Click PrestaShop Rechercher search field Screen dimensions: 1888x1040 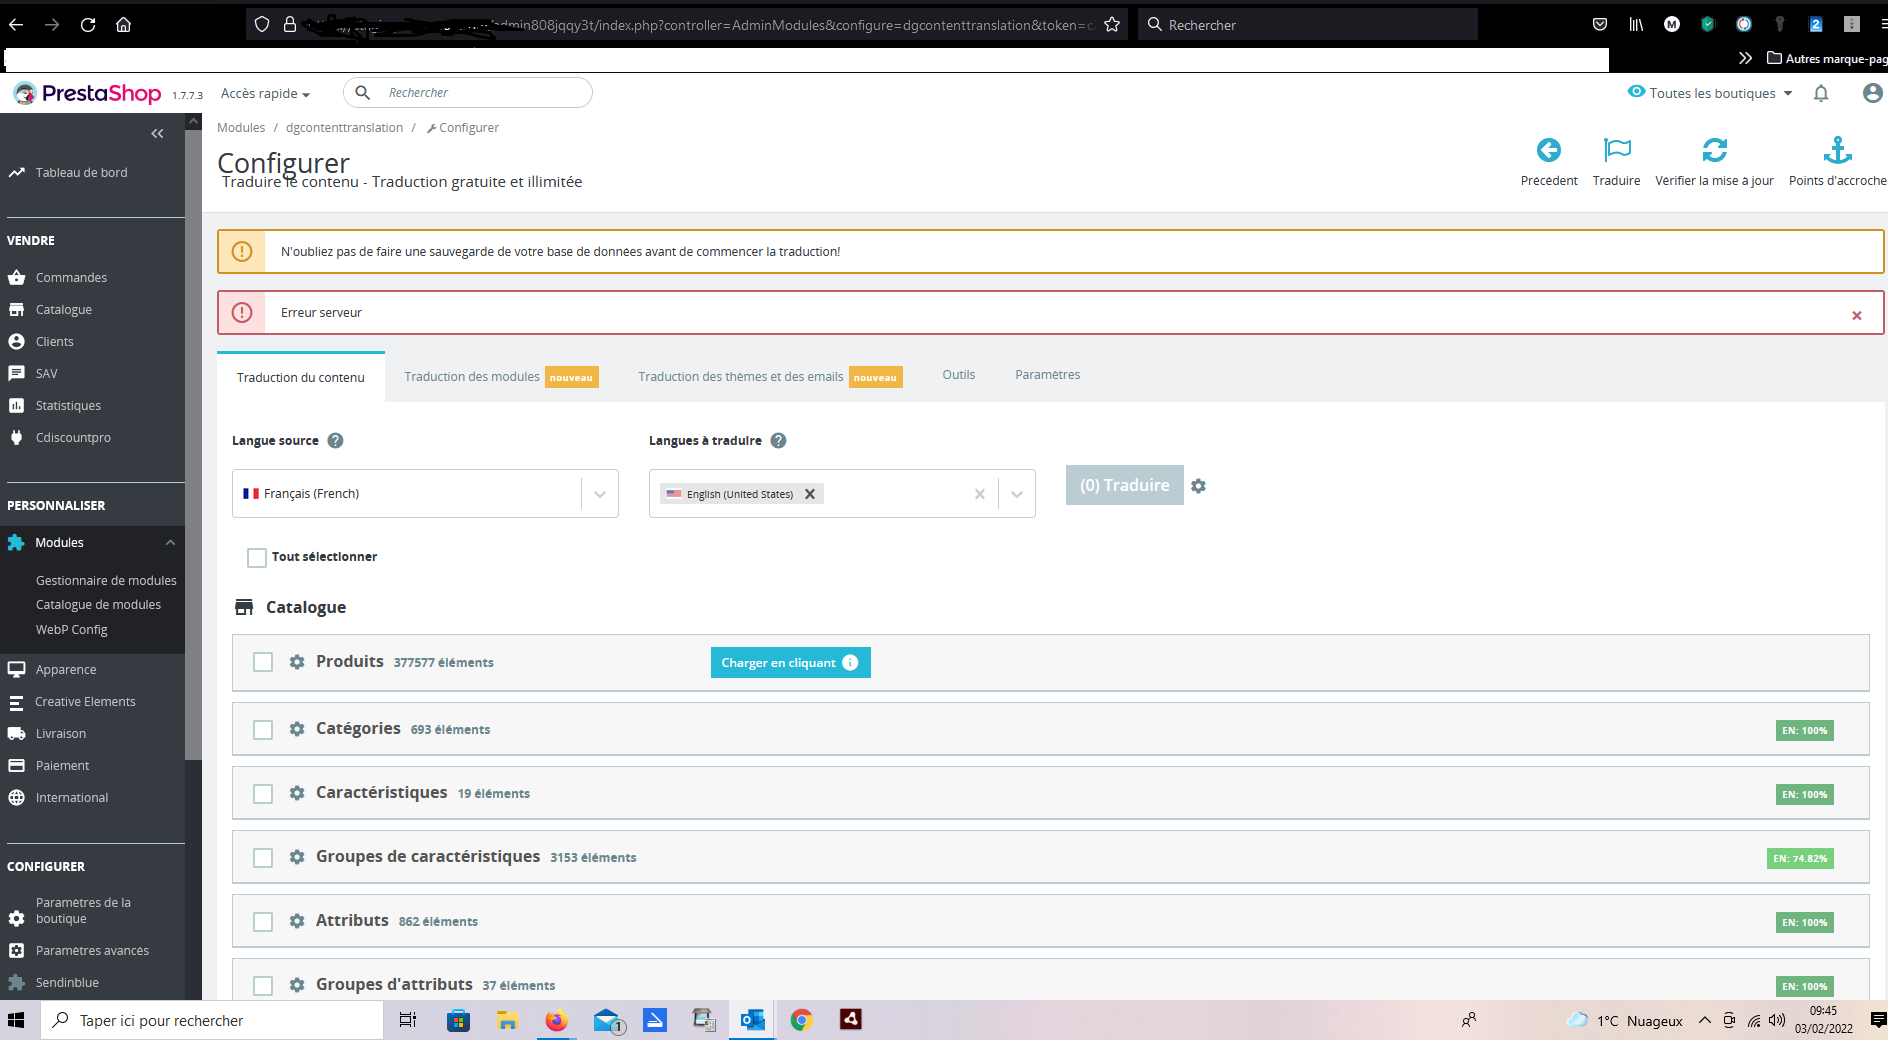pyautogui.click(x=468, y=93)
